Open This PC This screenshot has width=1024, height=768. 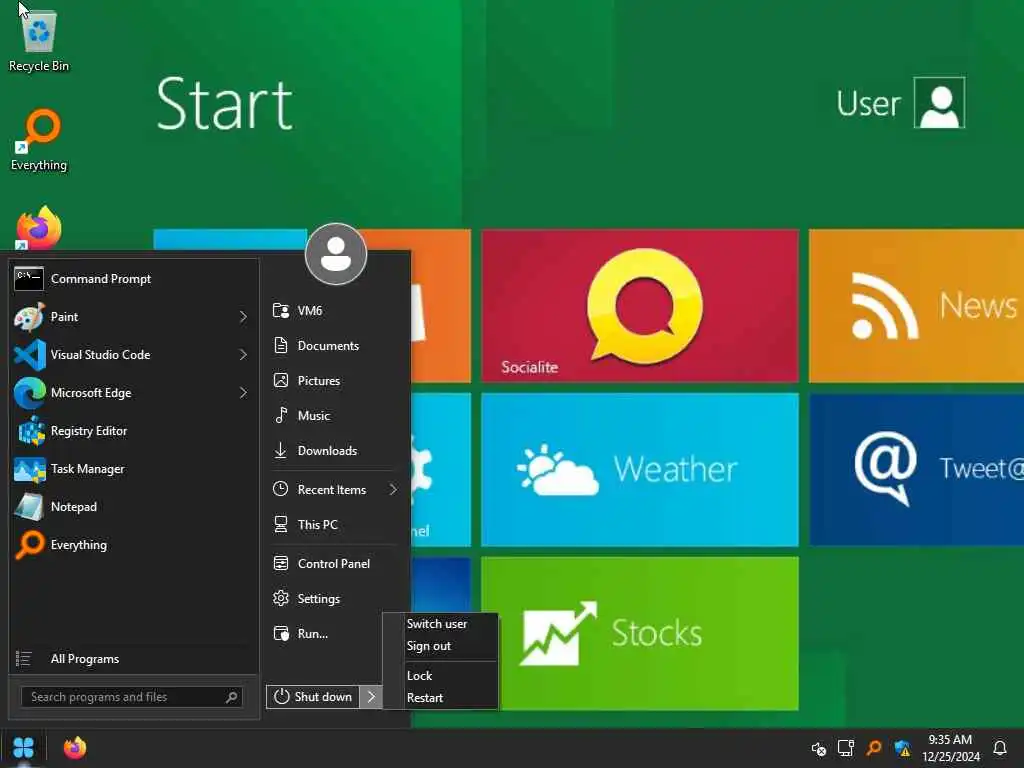334,524
